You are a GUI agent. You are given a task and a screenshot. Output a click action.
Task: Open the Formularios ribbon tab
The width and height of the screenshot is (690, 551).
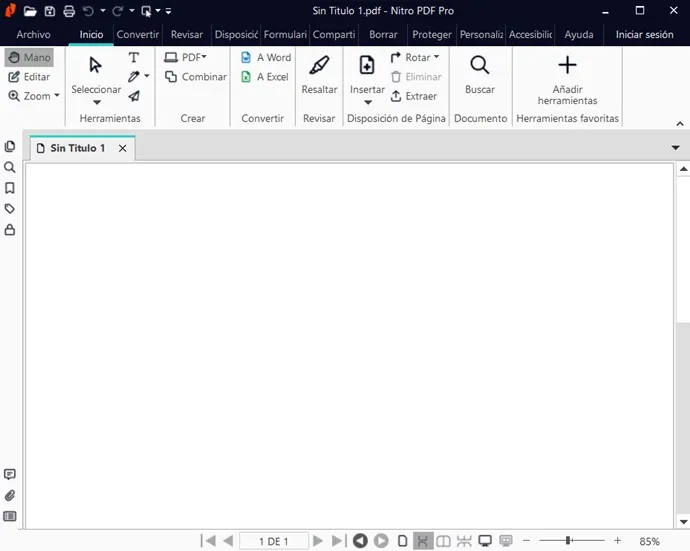(x=285, y=34)
